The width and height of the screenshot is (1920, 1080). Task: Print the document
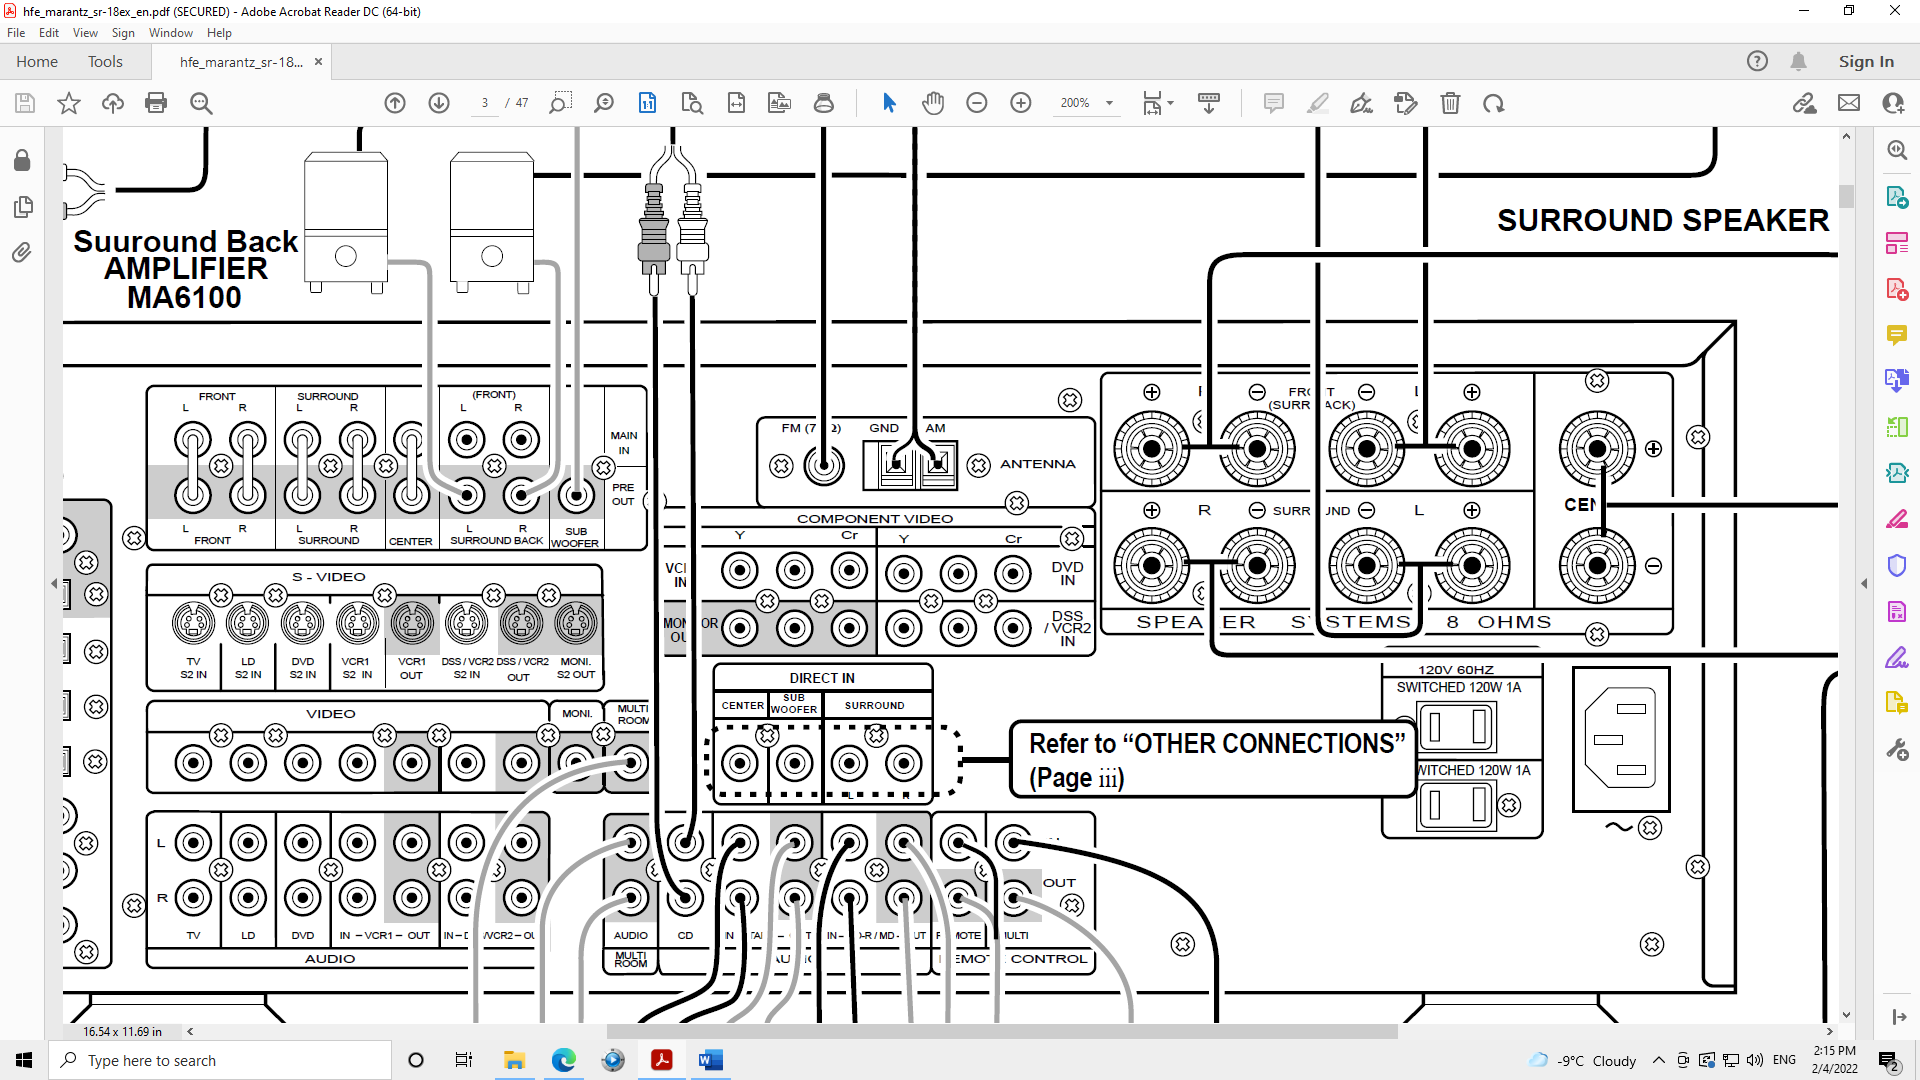tap(156, 103)
